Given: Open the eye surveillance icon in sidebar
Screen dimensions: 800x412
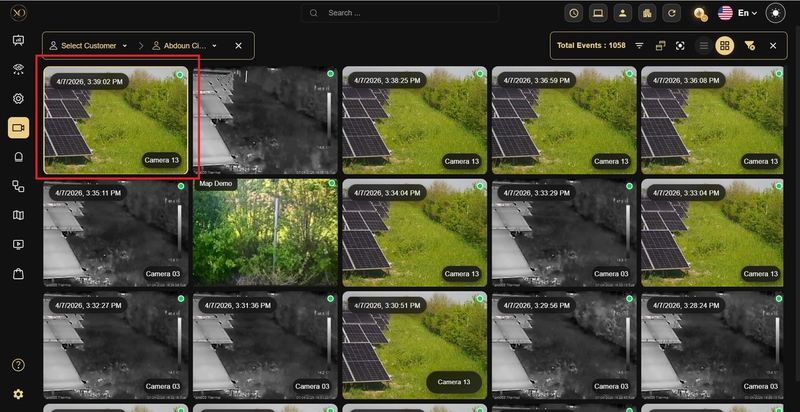Looking at the screenshot, I should (18, 70).
